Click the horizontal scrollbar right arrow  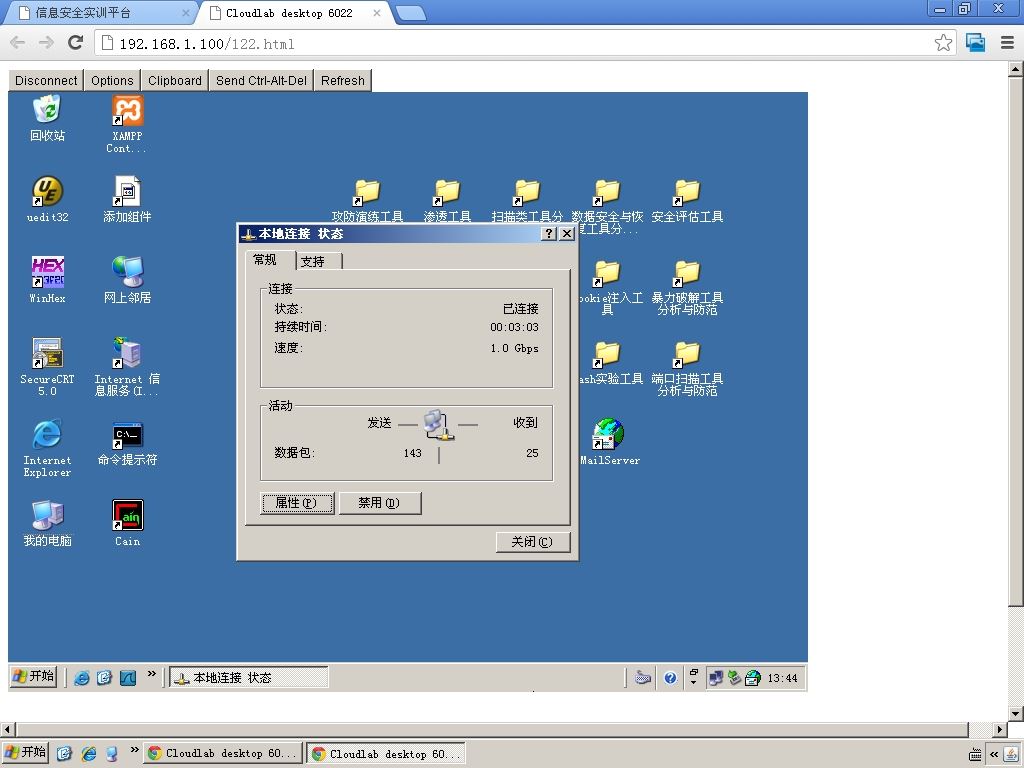tap(1000, 729)
